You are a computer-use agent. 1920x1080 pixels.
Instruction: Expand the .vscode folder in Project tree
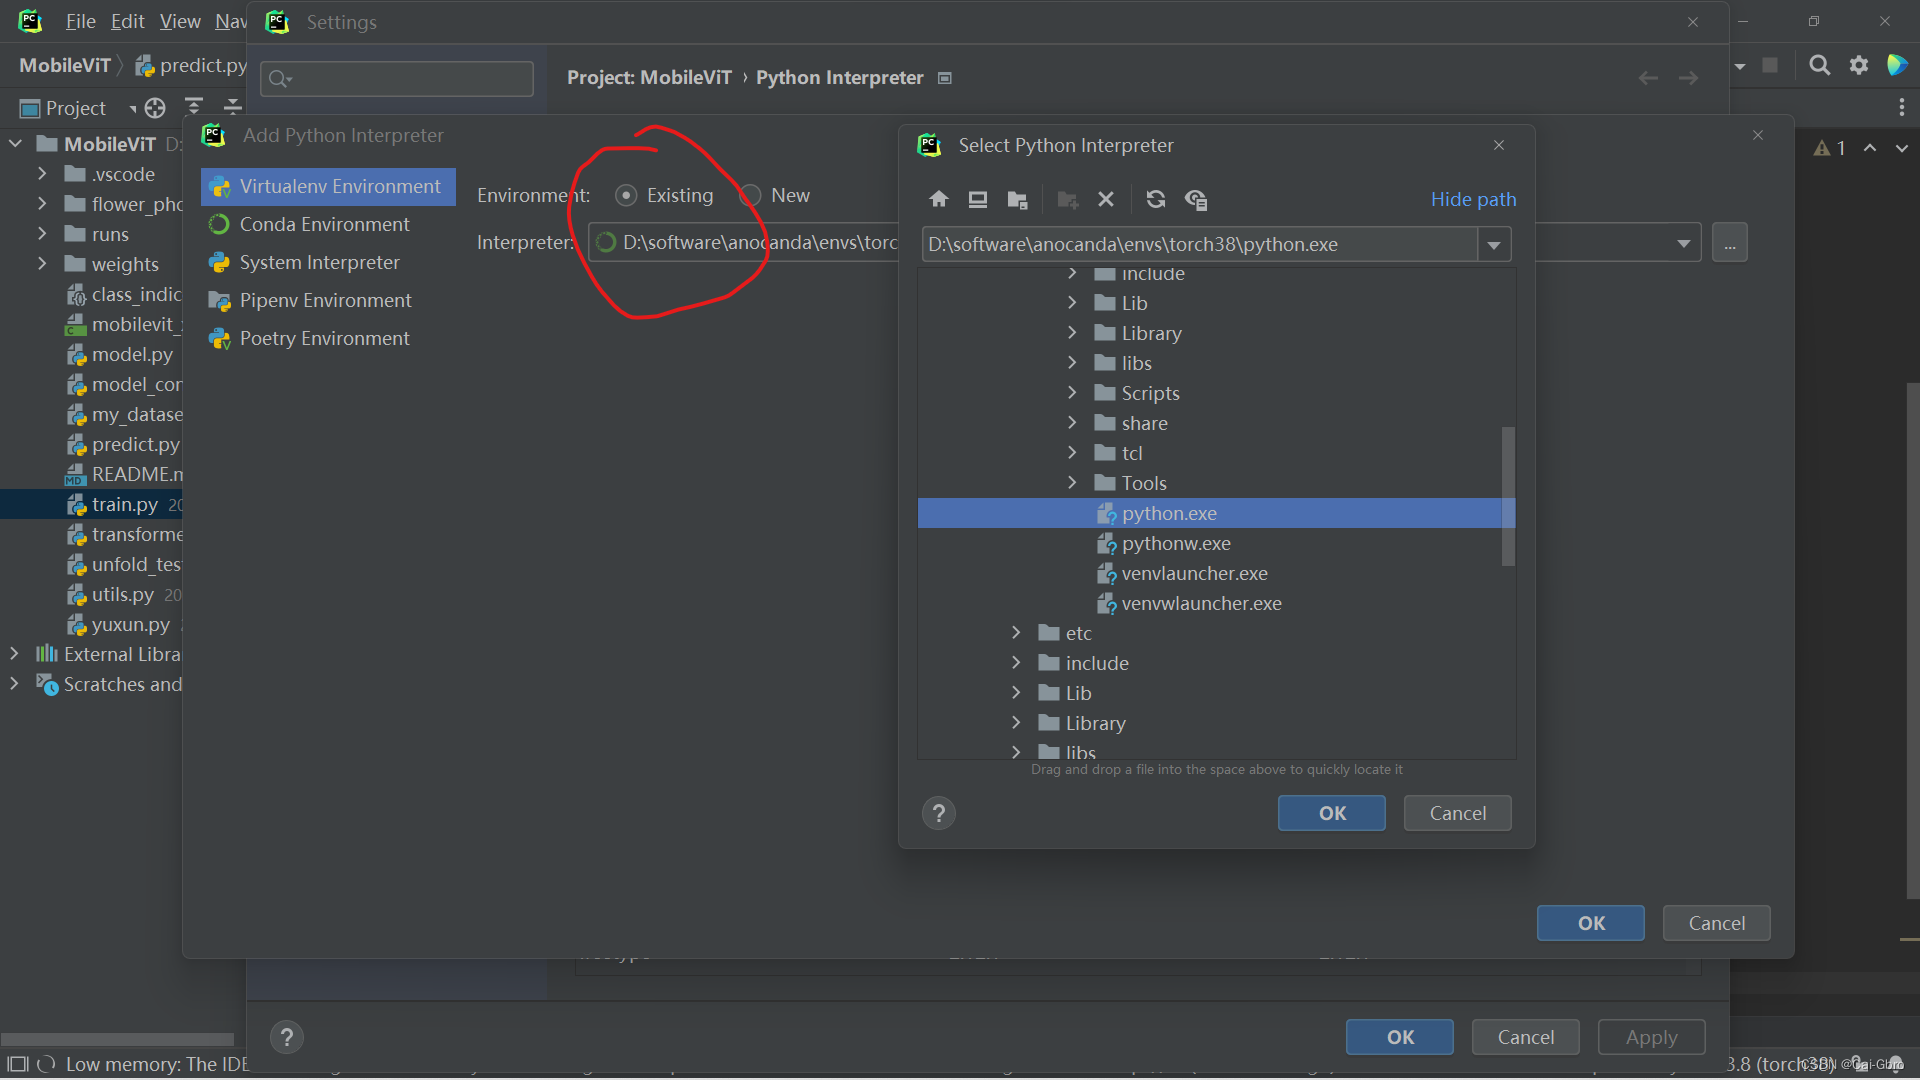(41, 173)
